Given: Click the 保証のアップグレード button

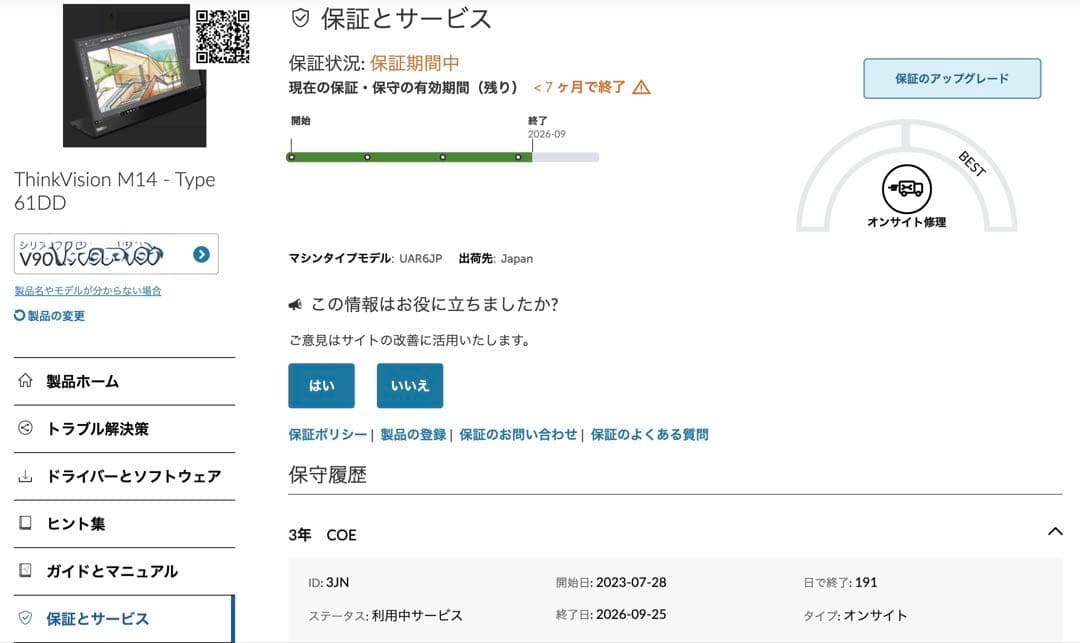Looking at the screenshot, I should pyautogui.click(x=952, y=78).
